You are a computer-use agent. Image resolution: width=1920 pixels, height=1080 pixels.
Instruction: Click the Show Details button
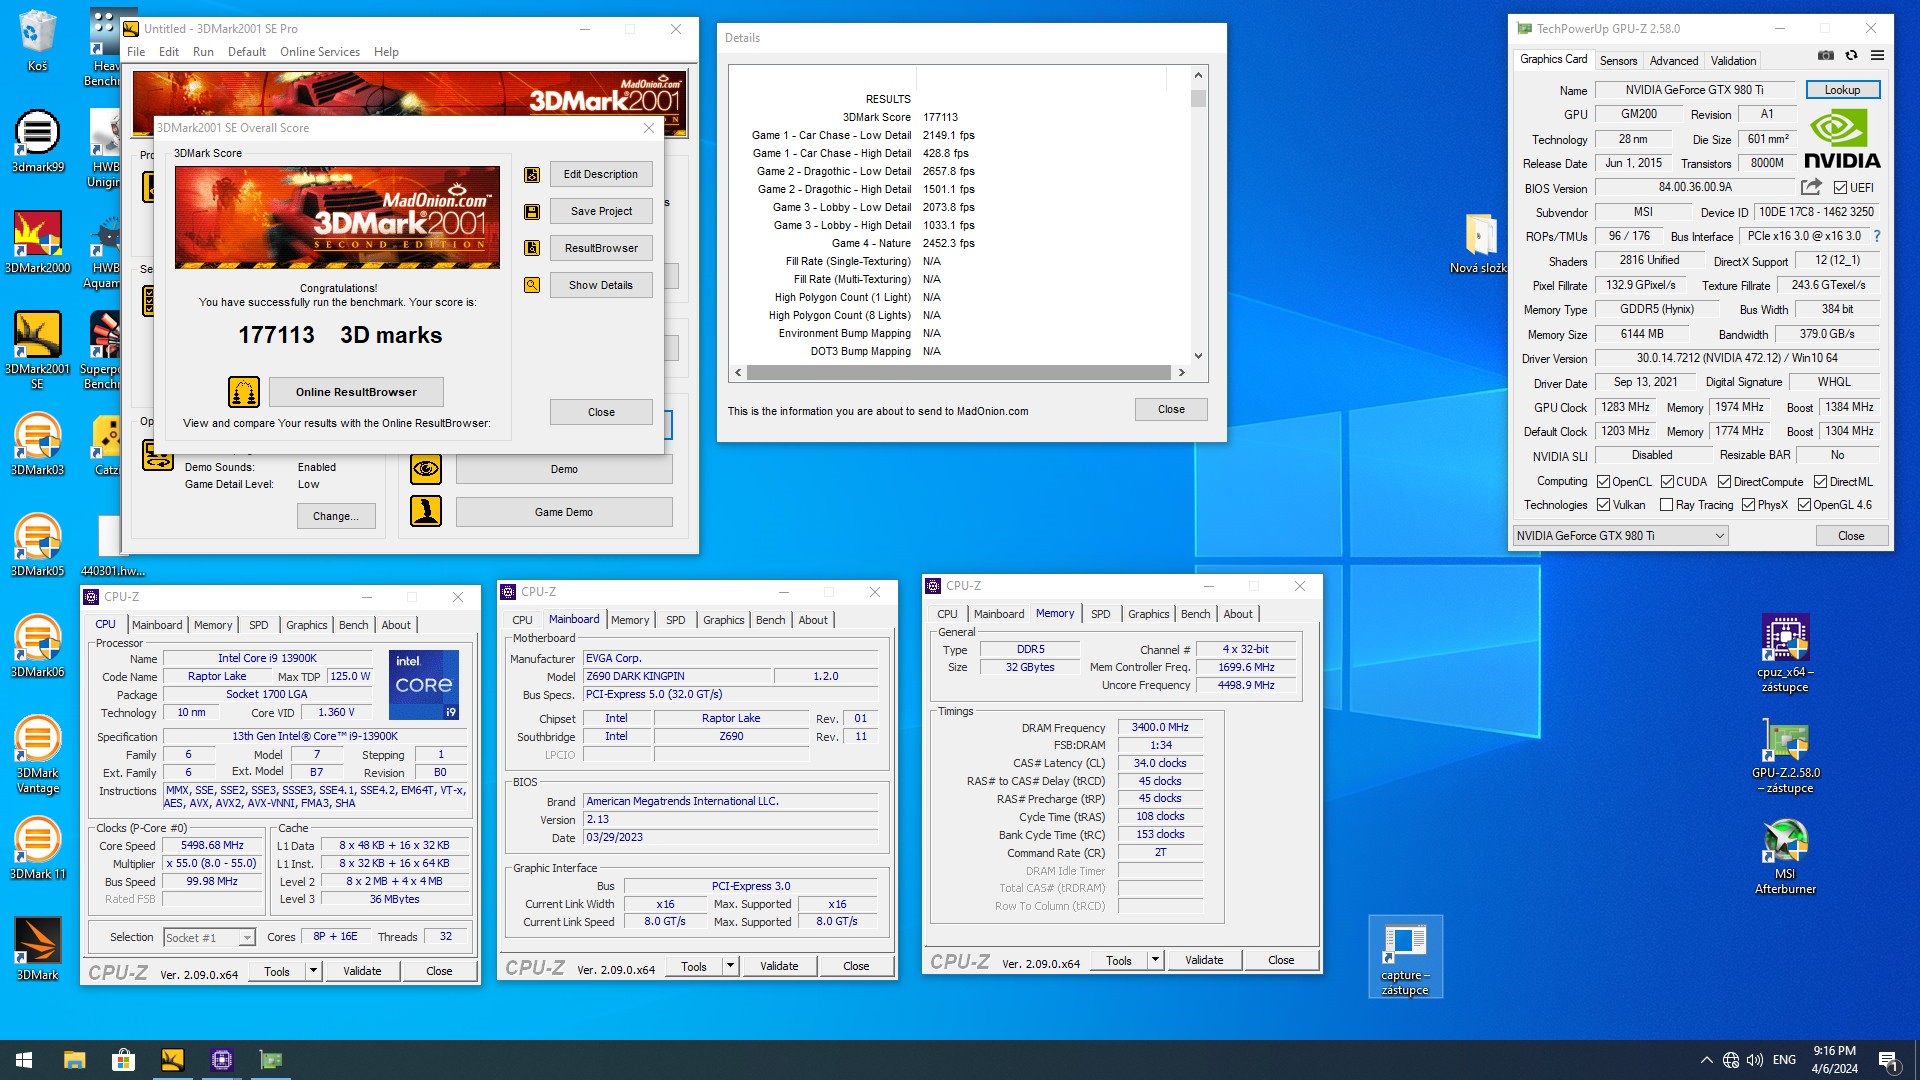(600, 285)
